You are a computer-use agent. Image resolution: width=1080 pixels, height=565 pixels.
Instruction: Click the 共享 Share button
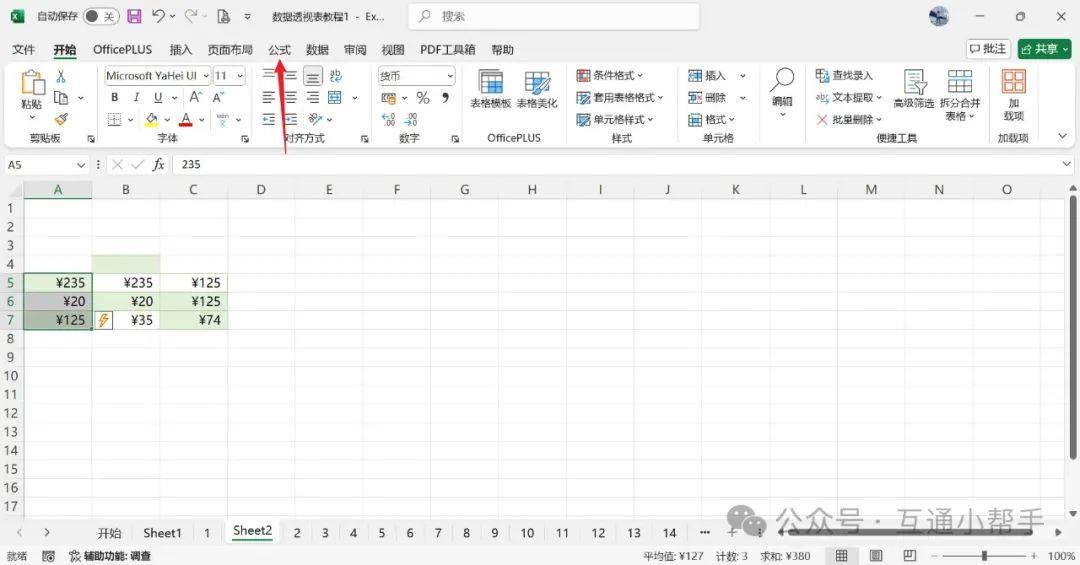click(1045, 49)
